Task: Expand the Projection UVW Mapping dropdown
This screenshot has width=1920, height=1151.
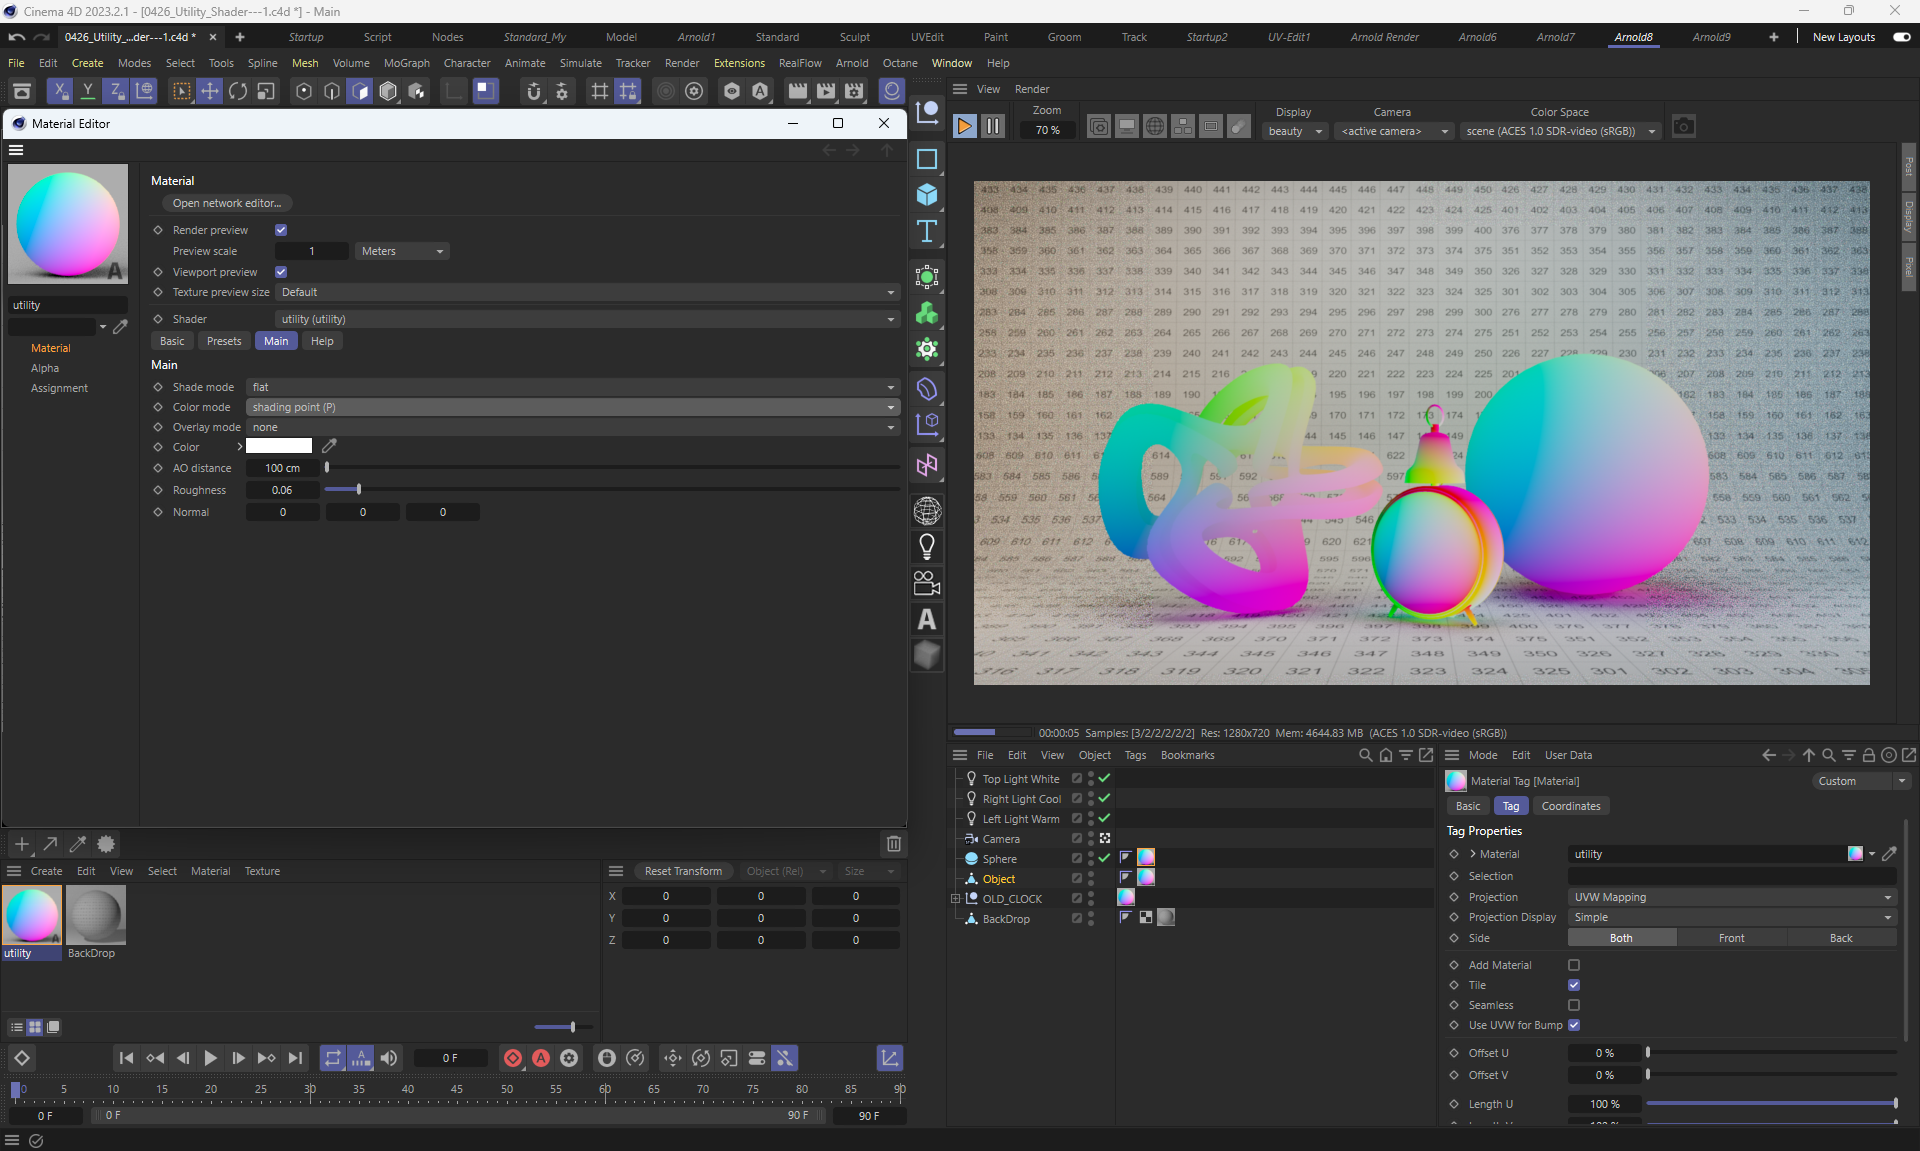Action: coord(1731,897)
